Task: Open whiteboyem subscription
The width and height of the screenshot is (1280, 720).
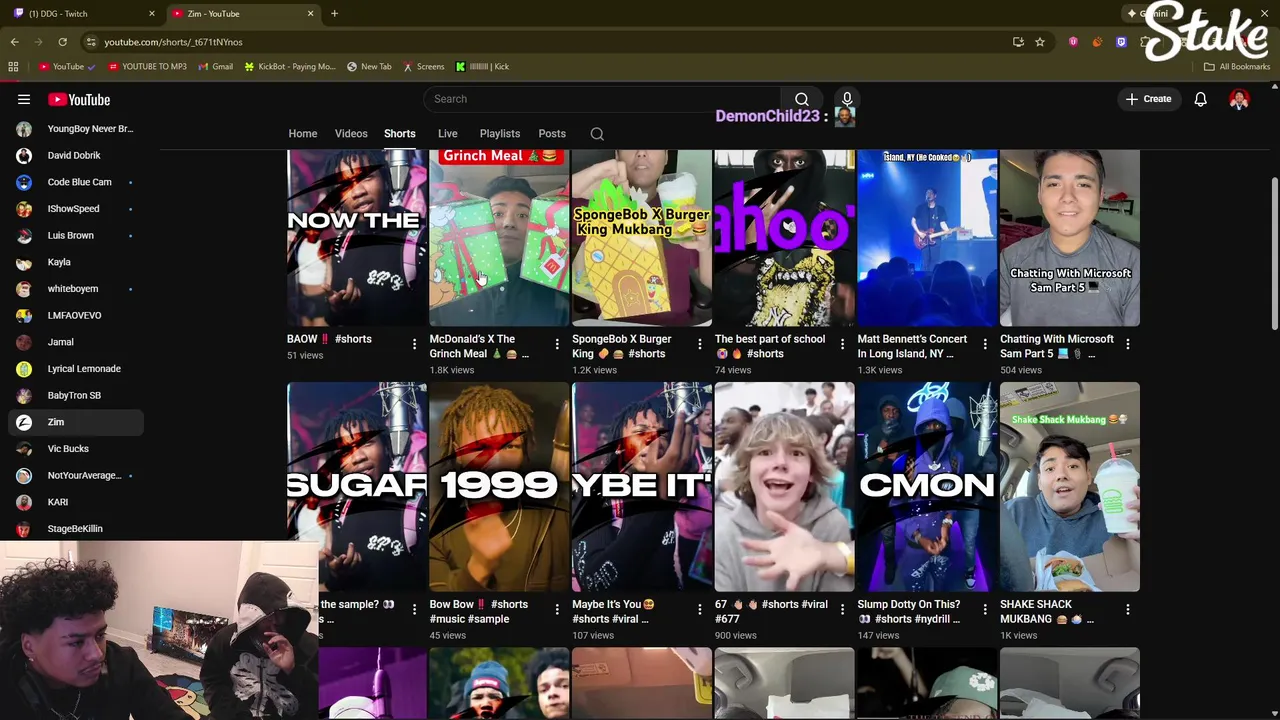Action: click(x=76, y=289)
